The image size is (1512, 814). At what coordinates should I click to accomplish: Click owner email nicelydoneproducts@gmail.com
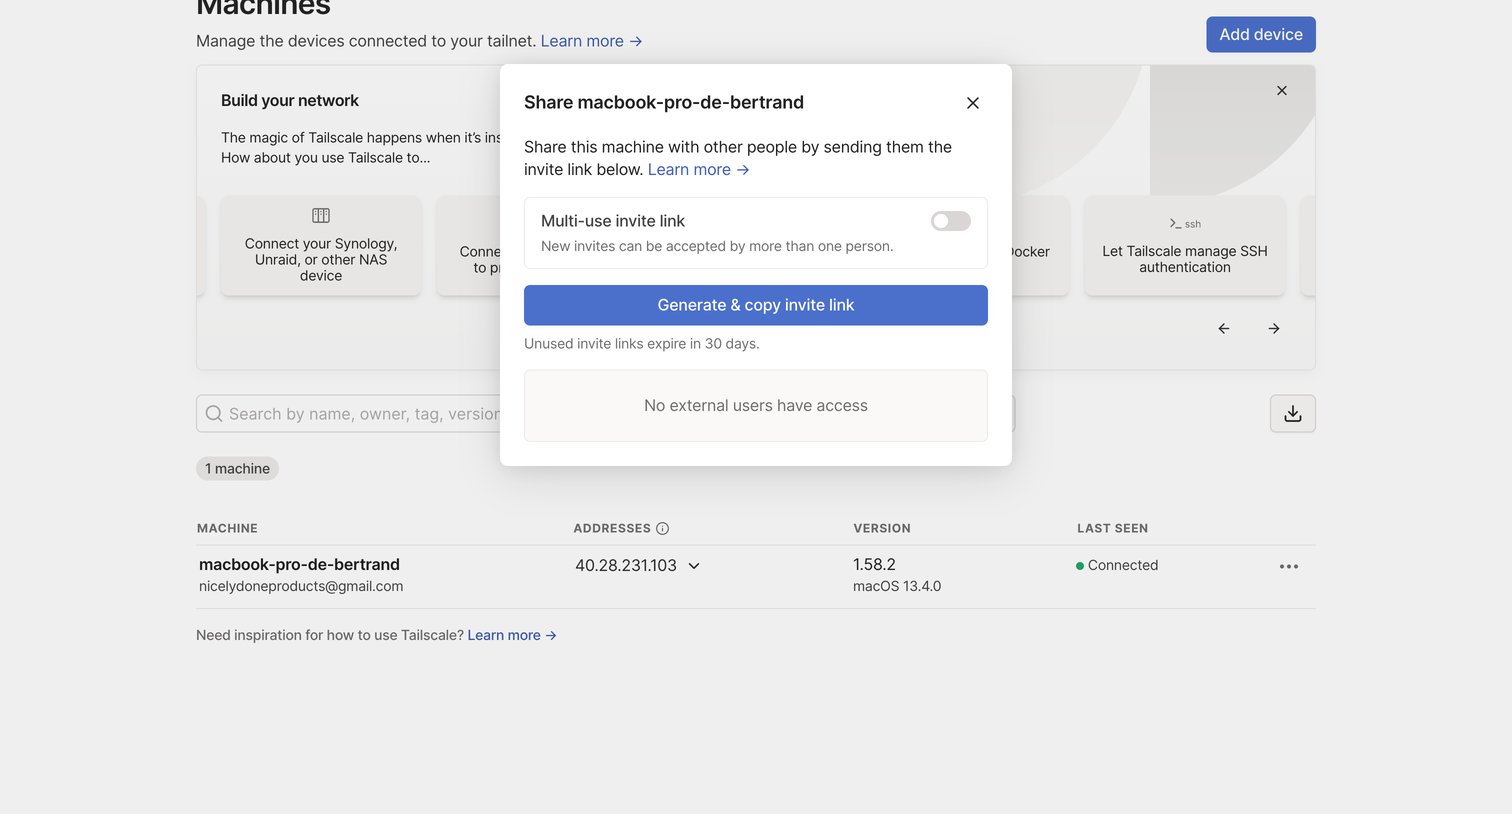(x=301, y=587)
